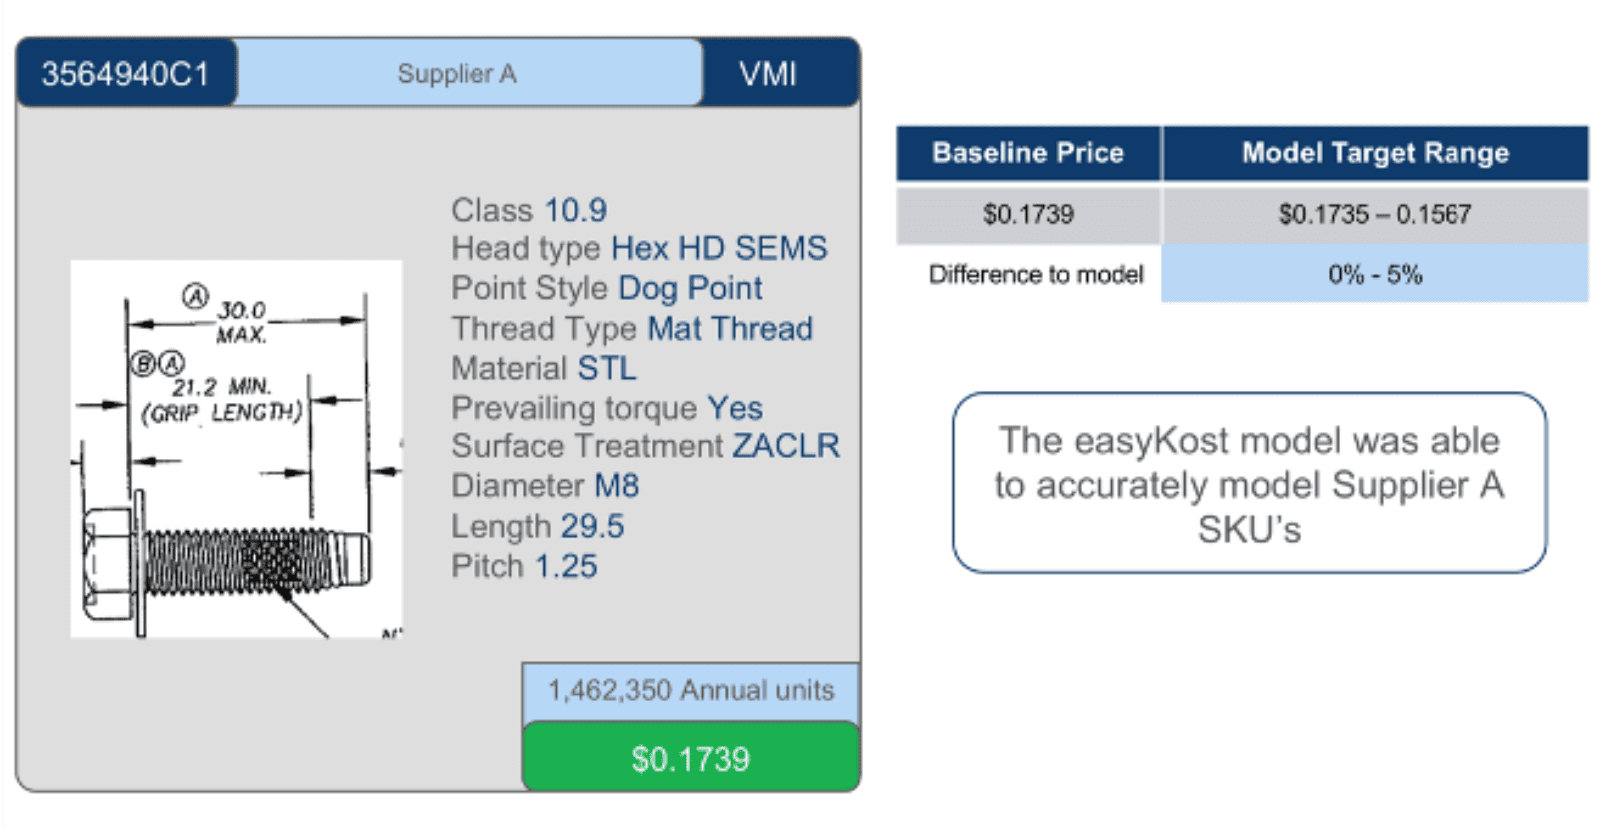The width and height of the screenshot is (1600, 827).
Task: Select the Model Target Range column header
Action: [1375, 153]
